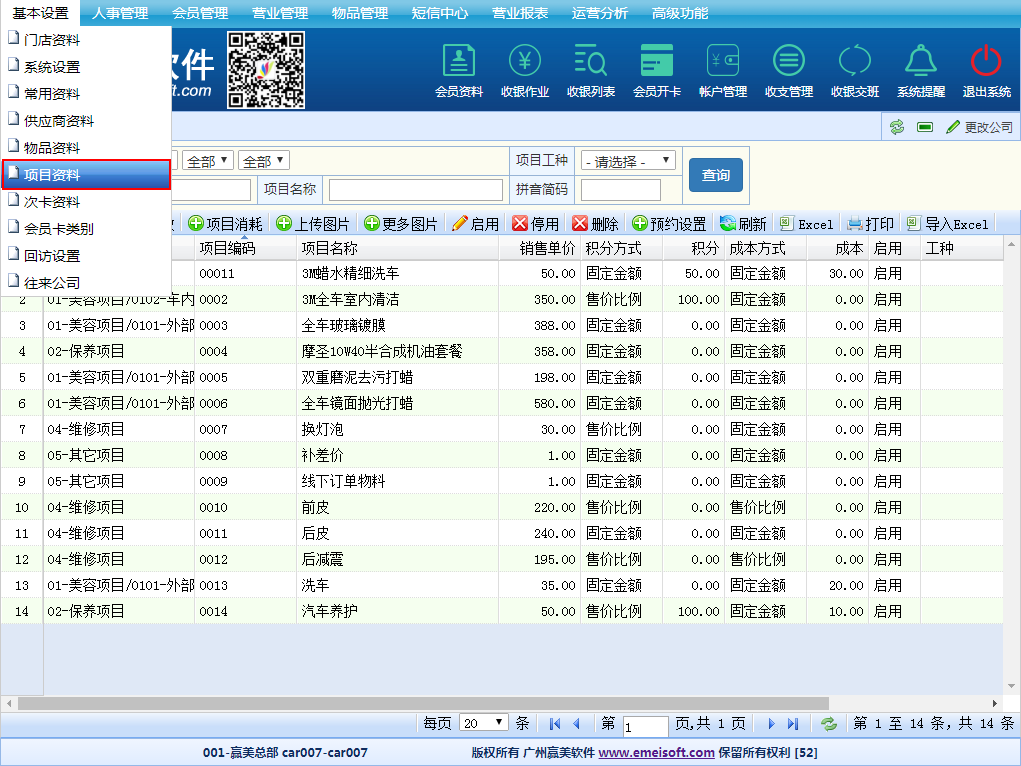The width and height of the screenshot is (1021, 766).
Task: Expand the 项目工种 dropdown
Action: click(x=628, y=161)
